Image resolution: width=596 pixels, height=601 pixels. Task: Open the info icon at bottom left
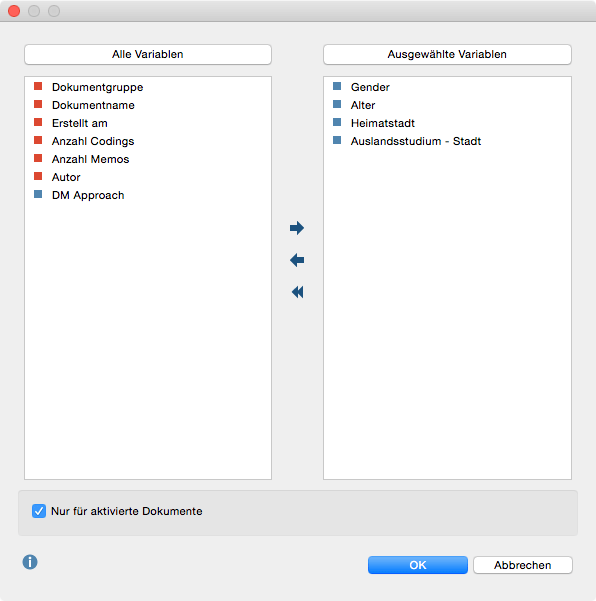tap(30, 562)
